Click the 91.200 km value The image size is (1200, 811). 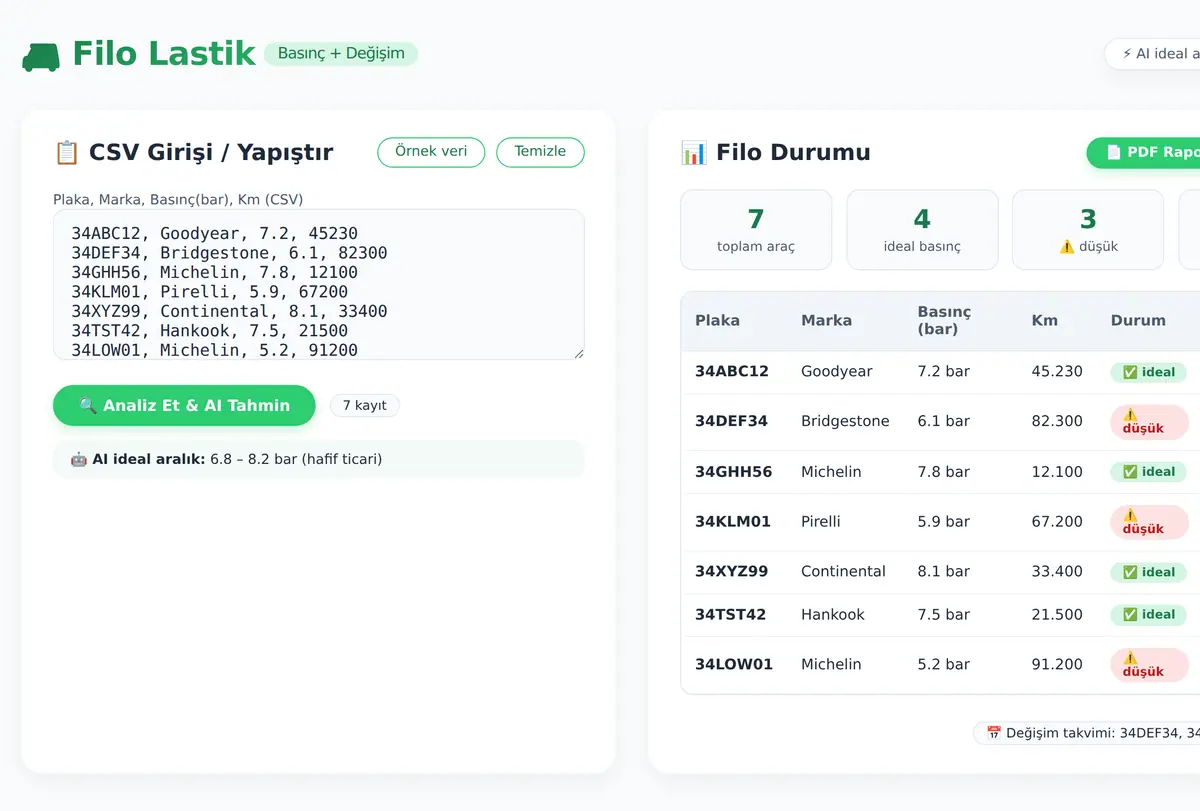point(1057,664)
